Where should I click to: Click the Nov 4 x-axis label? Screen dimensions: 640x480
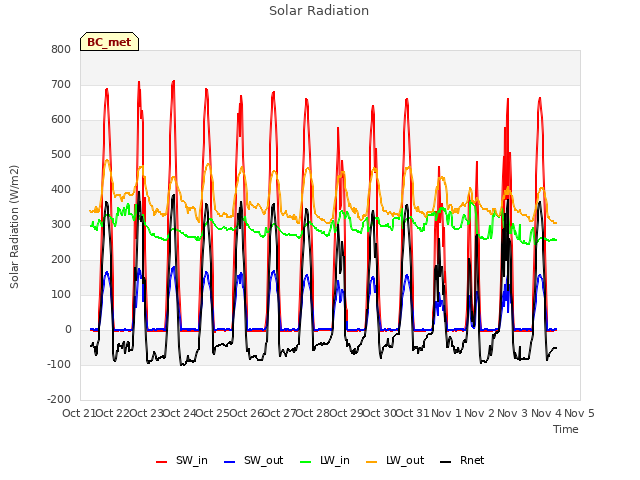(546, 413)
